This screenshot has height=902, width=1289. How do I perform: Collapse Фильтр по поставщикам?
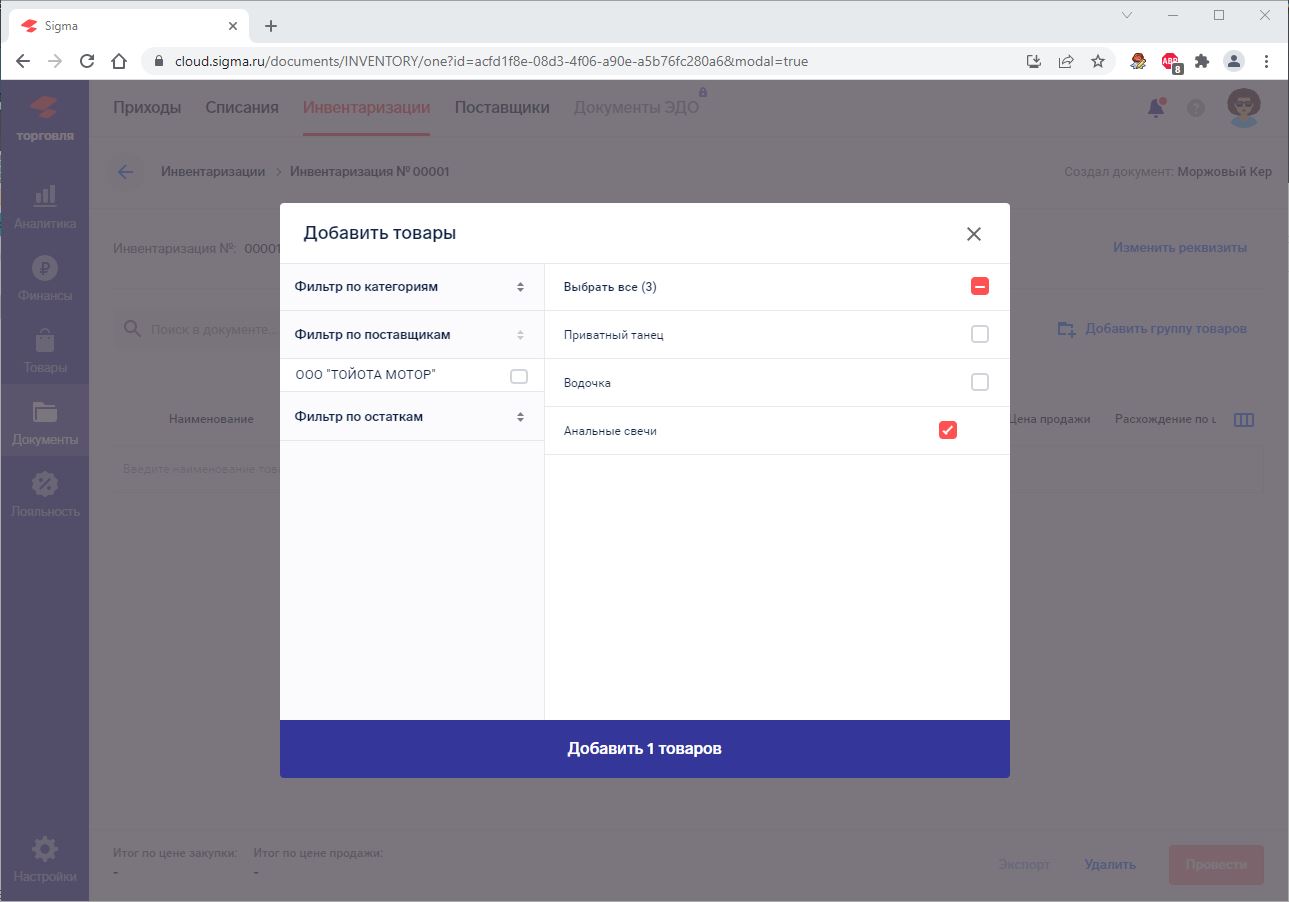pyautogui.click(x=410, y=335)
